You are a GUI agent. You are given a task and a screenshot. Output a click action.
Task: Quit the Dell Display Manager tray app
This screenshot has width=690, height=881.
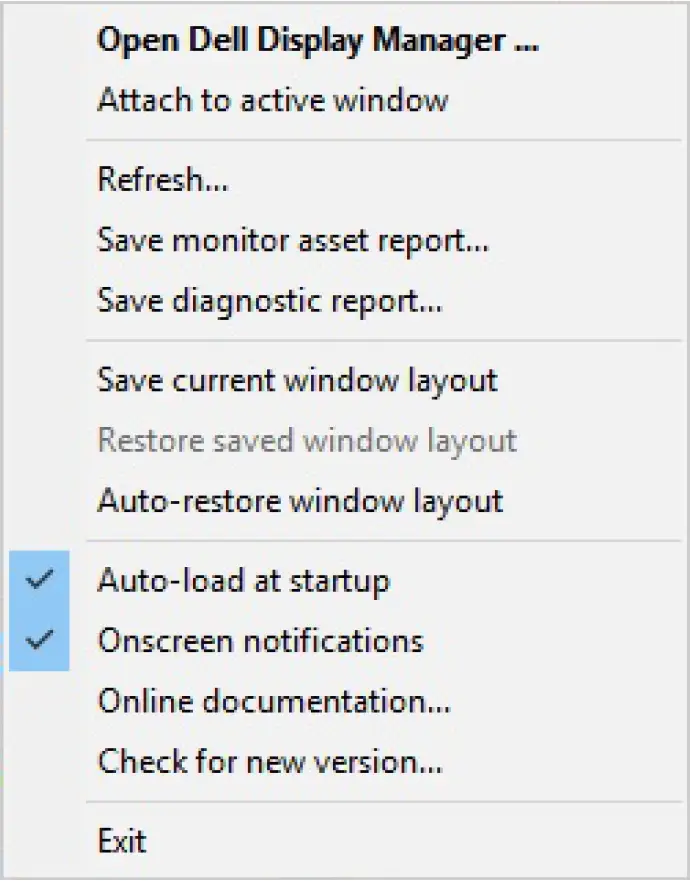click(122, 841)
